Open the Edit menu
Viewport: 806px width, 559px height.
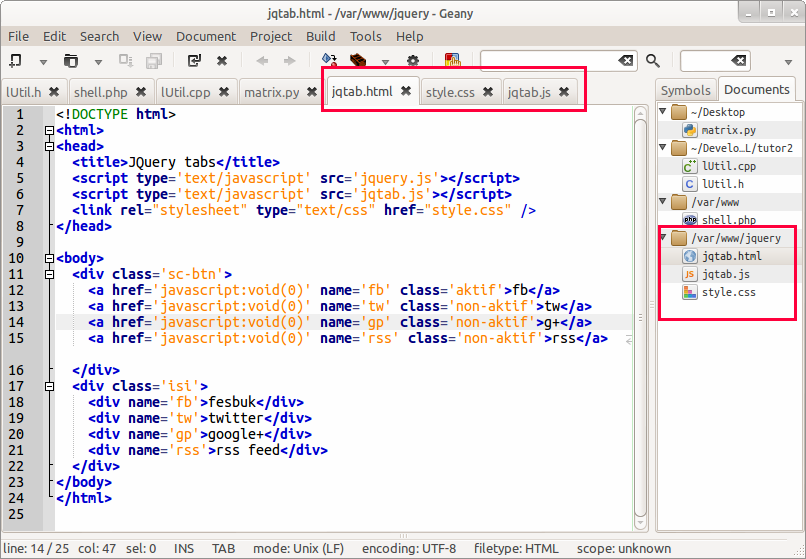[x=54, y=37]
